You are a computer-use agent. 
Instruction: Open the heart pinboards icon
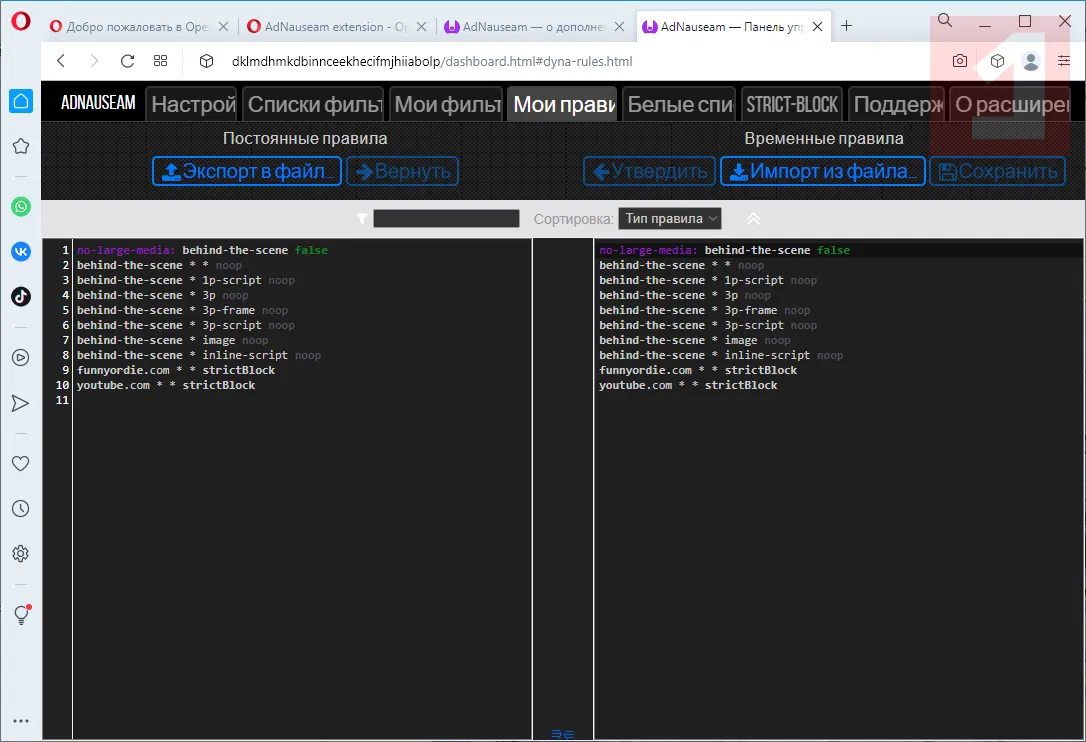pyautogui.click(x=21, y=463)
